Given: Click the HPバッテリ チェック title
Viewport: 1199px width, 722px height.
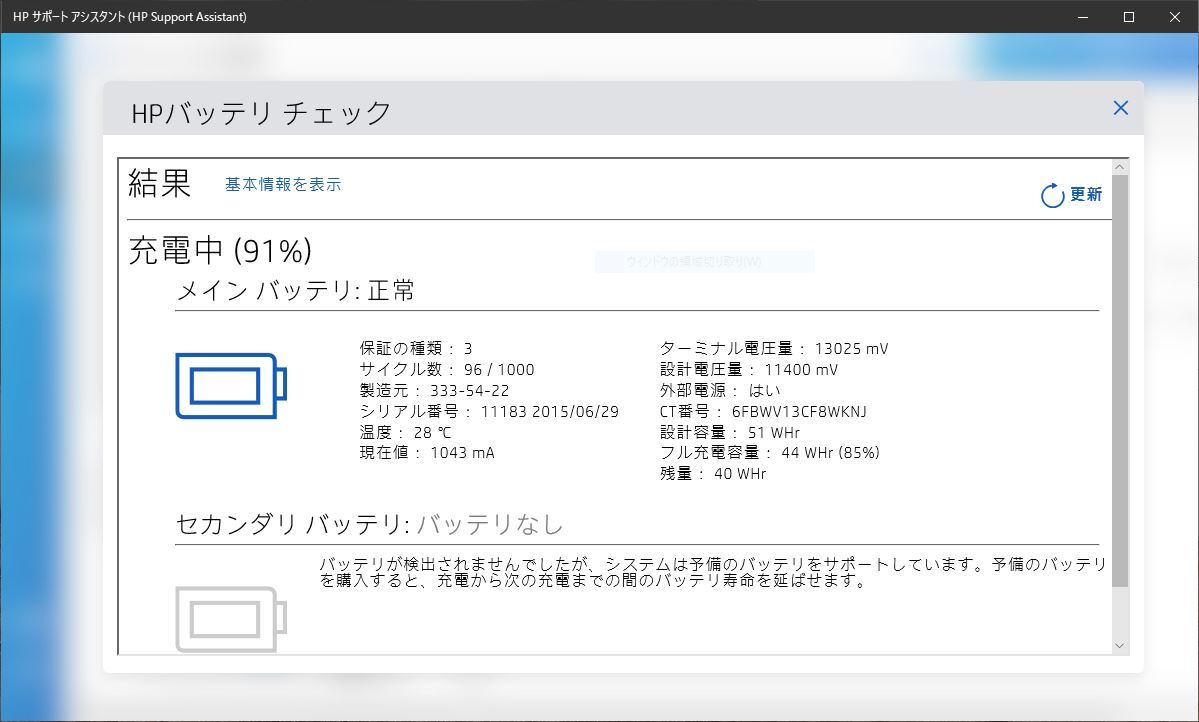Looking at the screenshot, I should point(262,113).
